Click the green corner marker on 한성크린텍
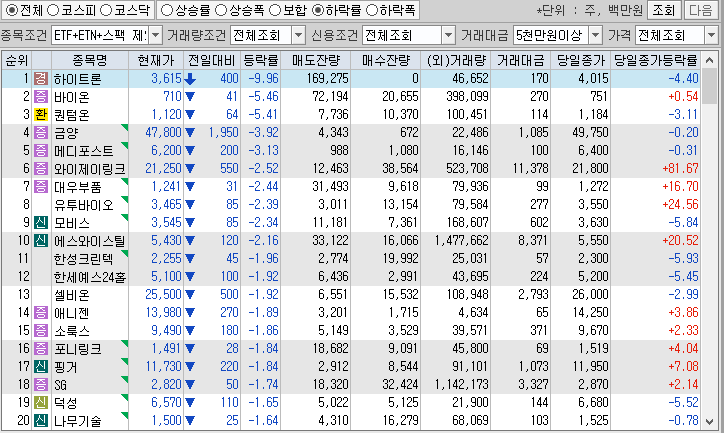Image resolution: width=724 pixels, height=433 pixels. 125,253
